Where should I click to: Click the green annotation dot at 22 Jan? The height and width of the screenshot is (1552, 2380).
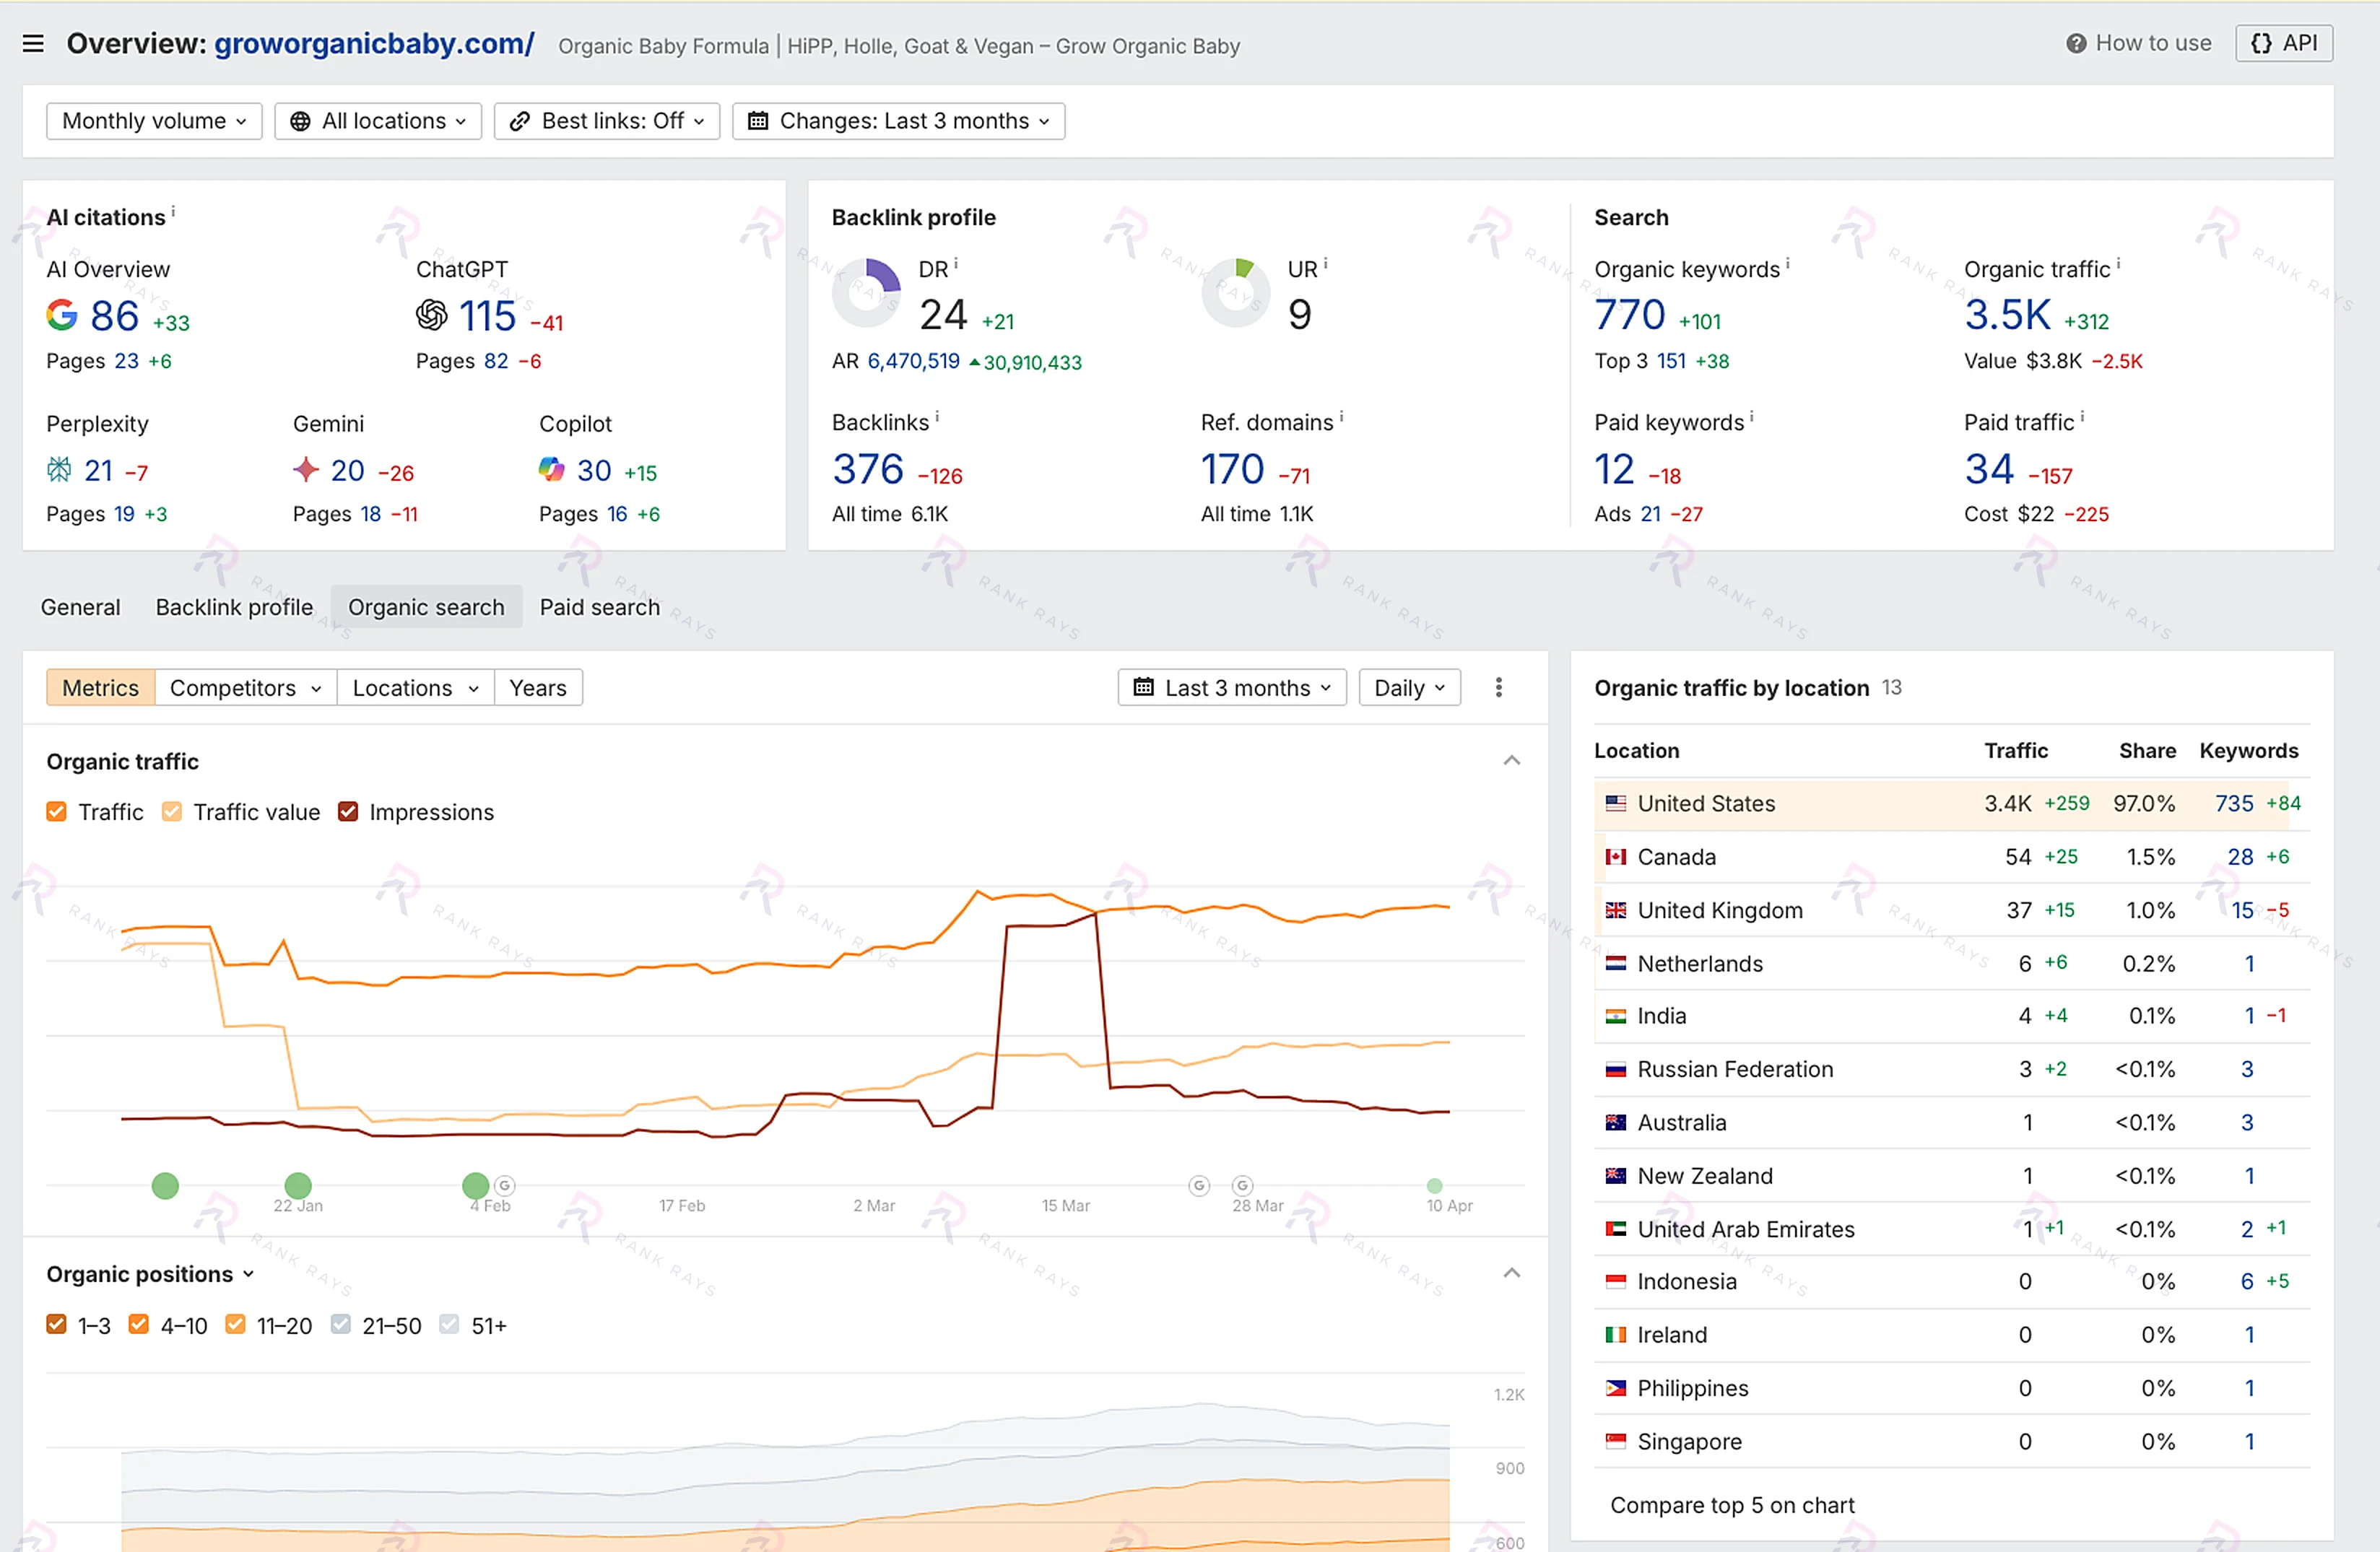coord(298,1185)
